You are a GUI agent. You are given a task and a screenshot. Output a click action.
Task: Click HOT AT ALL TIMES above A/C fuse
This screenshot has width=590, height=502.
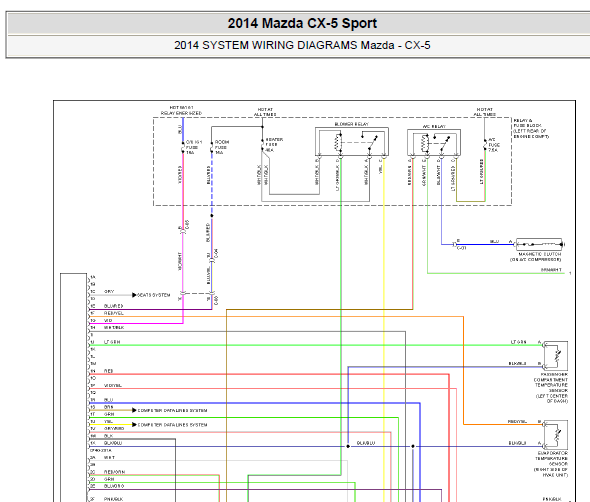click(485, 112)
